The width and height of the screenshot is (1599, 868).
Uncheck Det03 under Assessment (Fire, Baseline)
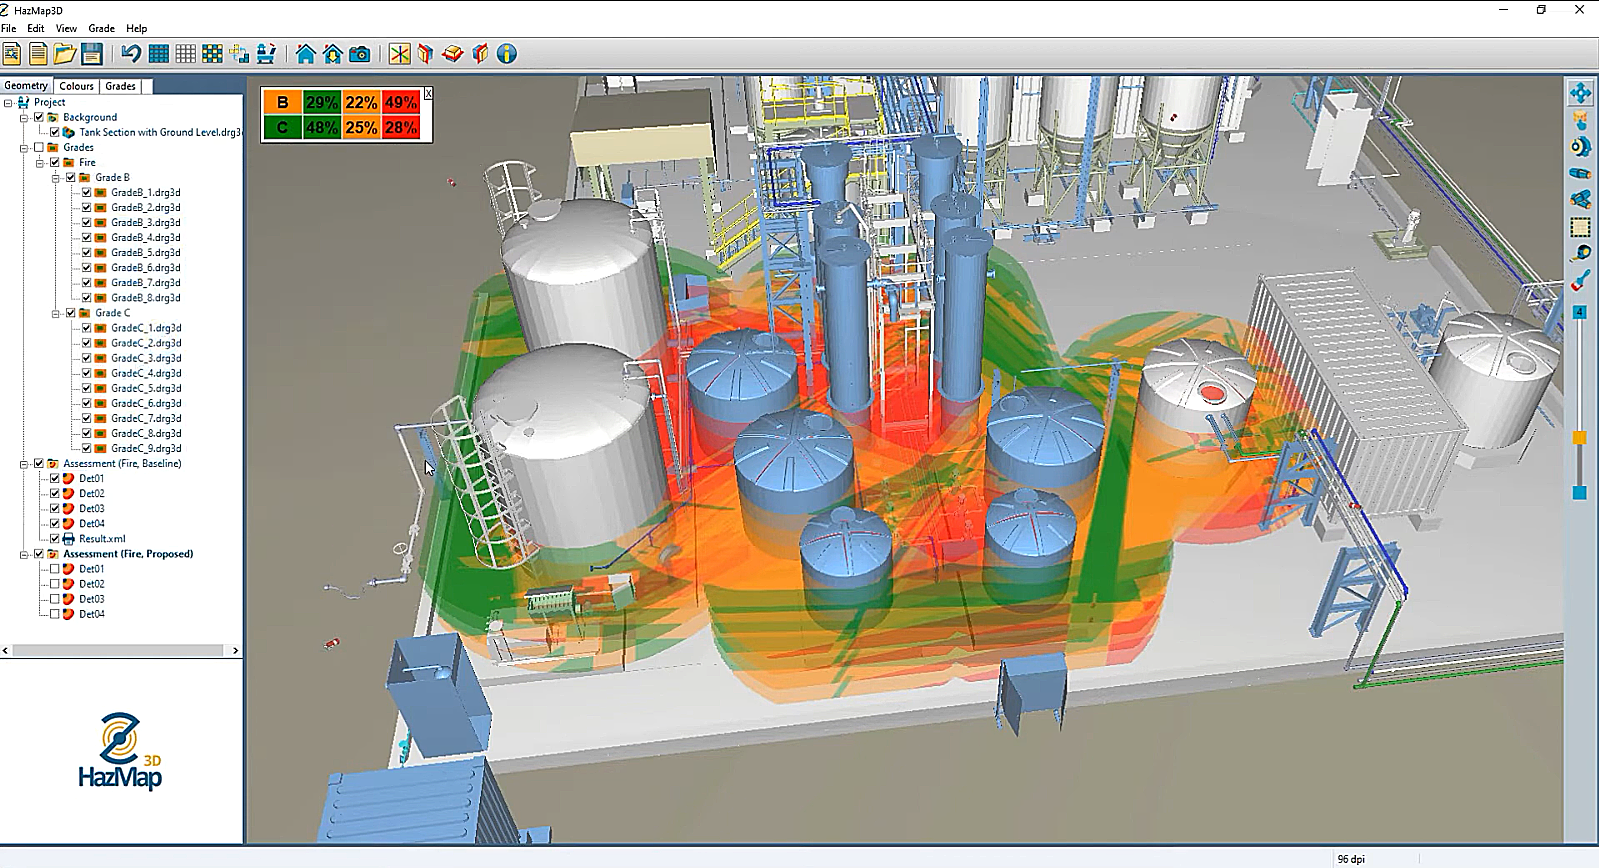[x=55, y=509]
